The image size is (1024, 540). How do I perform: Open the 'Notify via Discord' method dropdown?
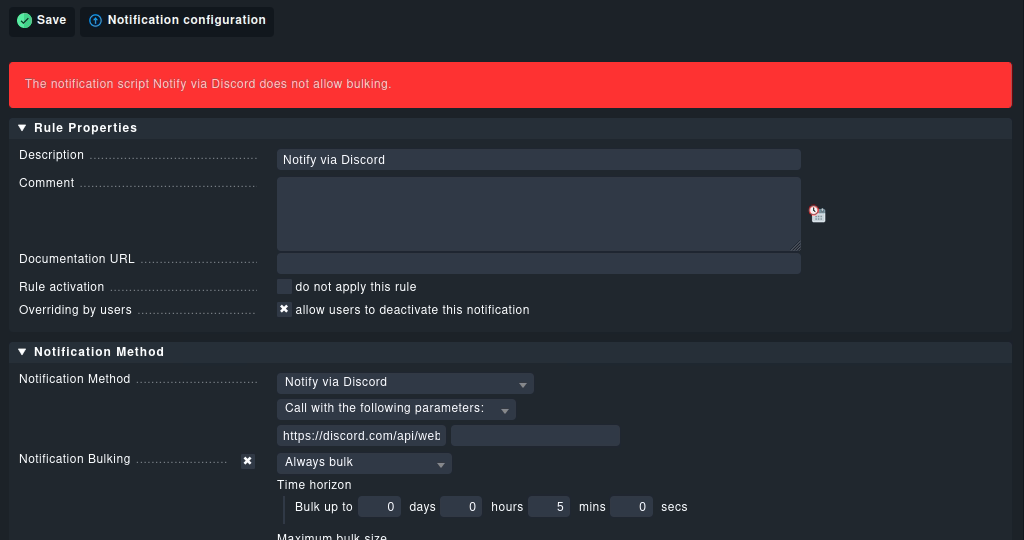coord(404,383)
